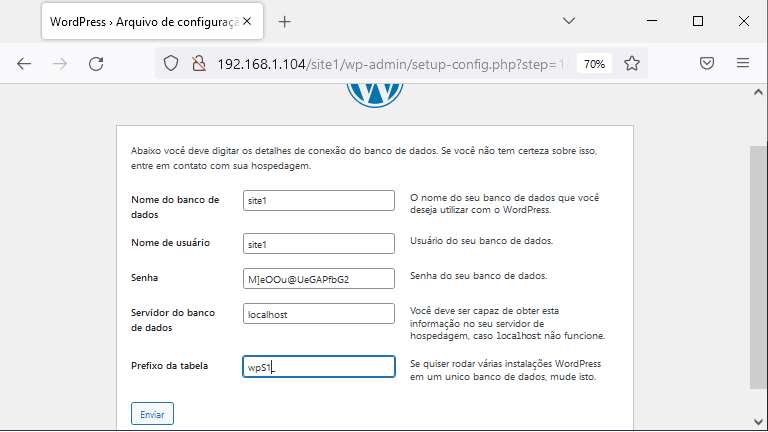Viewport: 768px width, 432px height.
Task: Click the 'Prefixo da tabela' label
Action: [169, 366]
